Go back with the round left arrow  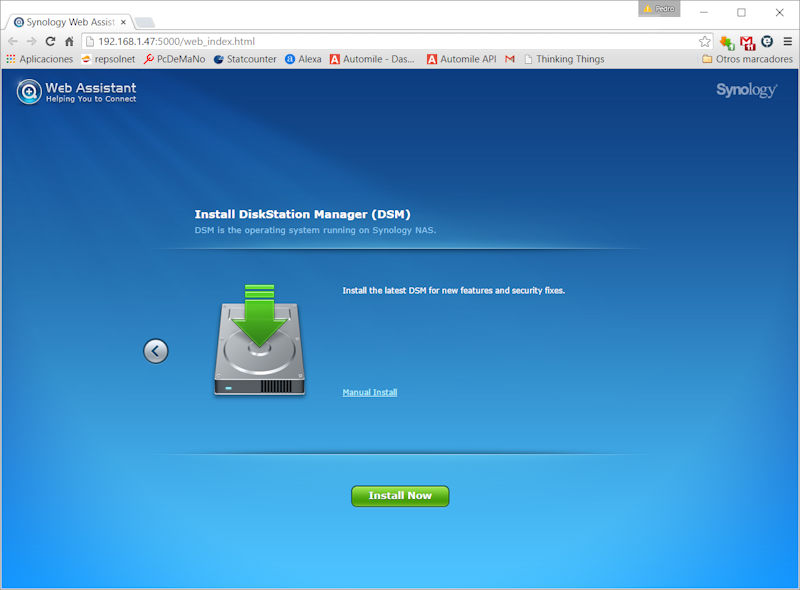tap(156, 351)
